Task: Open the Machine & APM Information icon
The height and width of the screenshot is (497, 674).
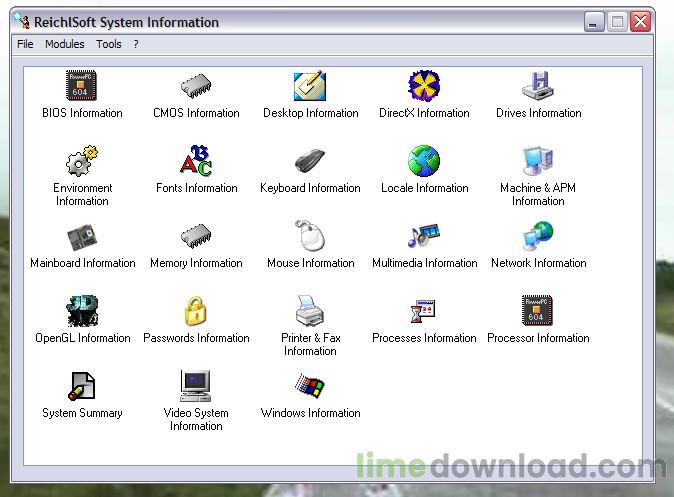Action: tap(538, 161)
